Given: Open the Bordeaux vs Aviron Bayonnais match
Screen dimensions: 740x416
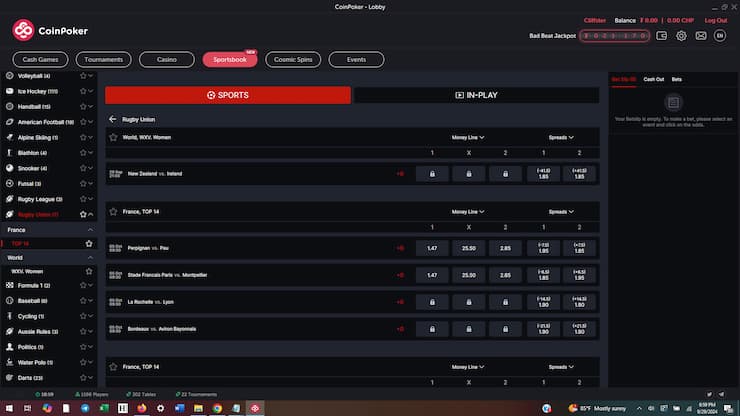Looking at the screenshot, I should point(162,329).
